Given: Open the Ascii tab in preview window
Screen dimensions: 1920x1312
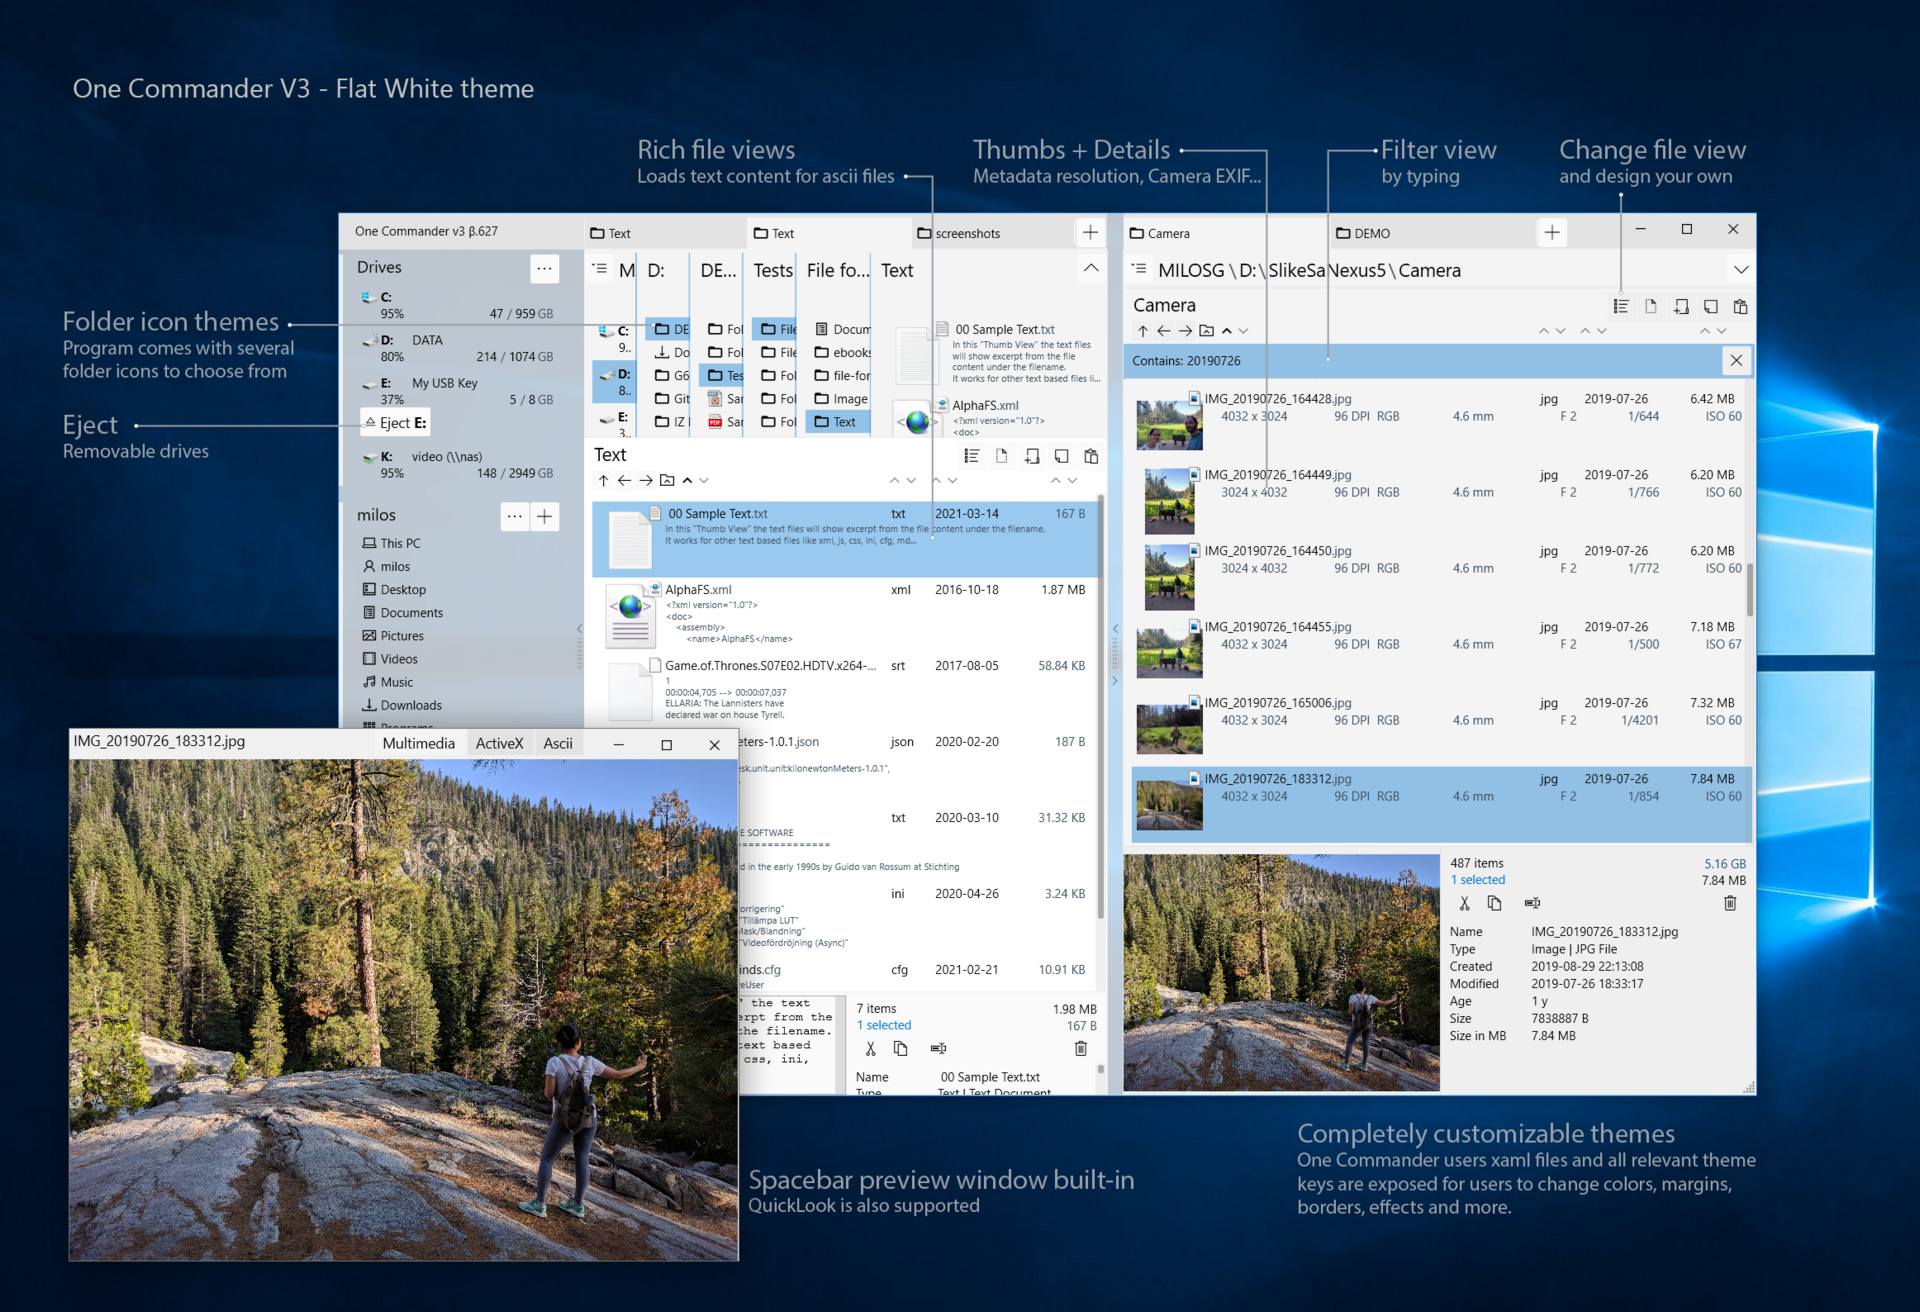Looking at the screenshot, I should (x=560, y=744).
